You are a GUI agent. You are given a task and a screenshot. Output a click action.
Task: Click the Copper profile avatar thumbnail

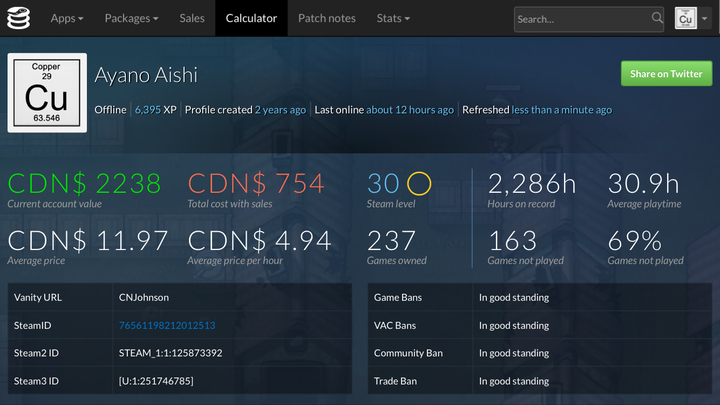(x=47, y=93)
